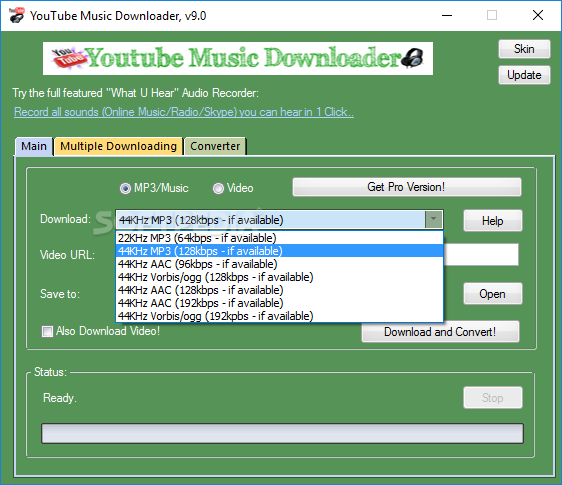This screenshot has width=562, height=485.
Task: Choose 44KHz AAC (96kbps) option
Action: coord(280,264)
